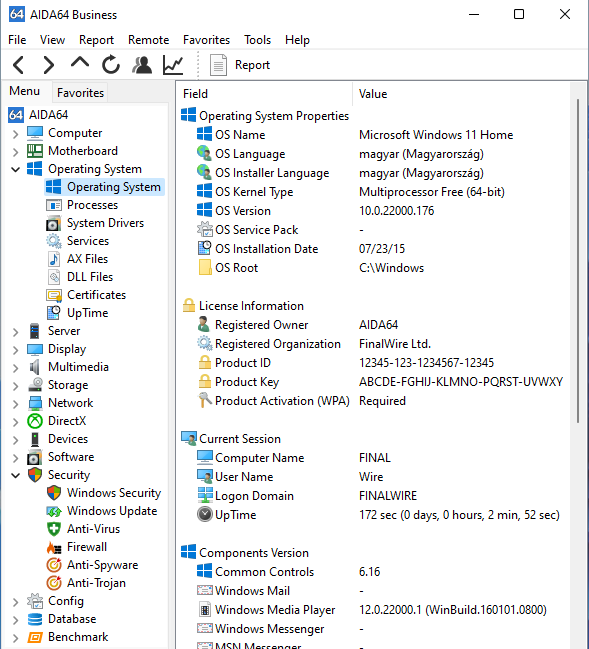589x649 pixels.
Task: Switch to the Favorites tab
Action: [80, 93]
